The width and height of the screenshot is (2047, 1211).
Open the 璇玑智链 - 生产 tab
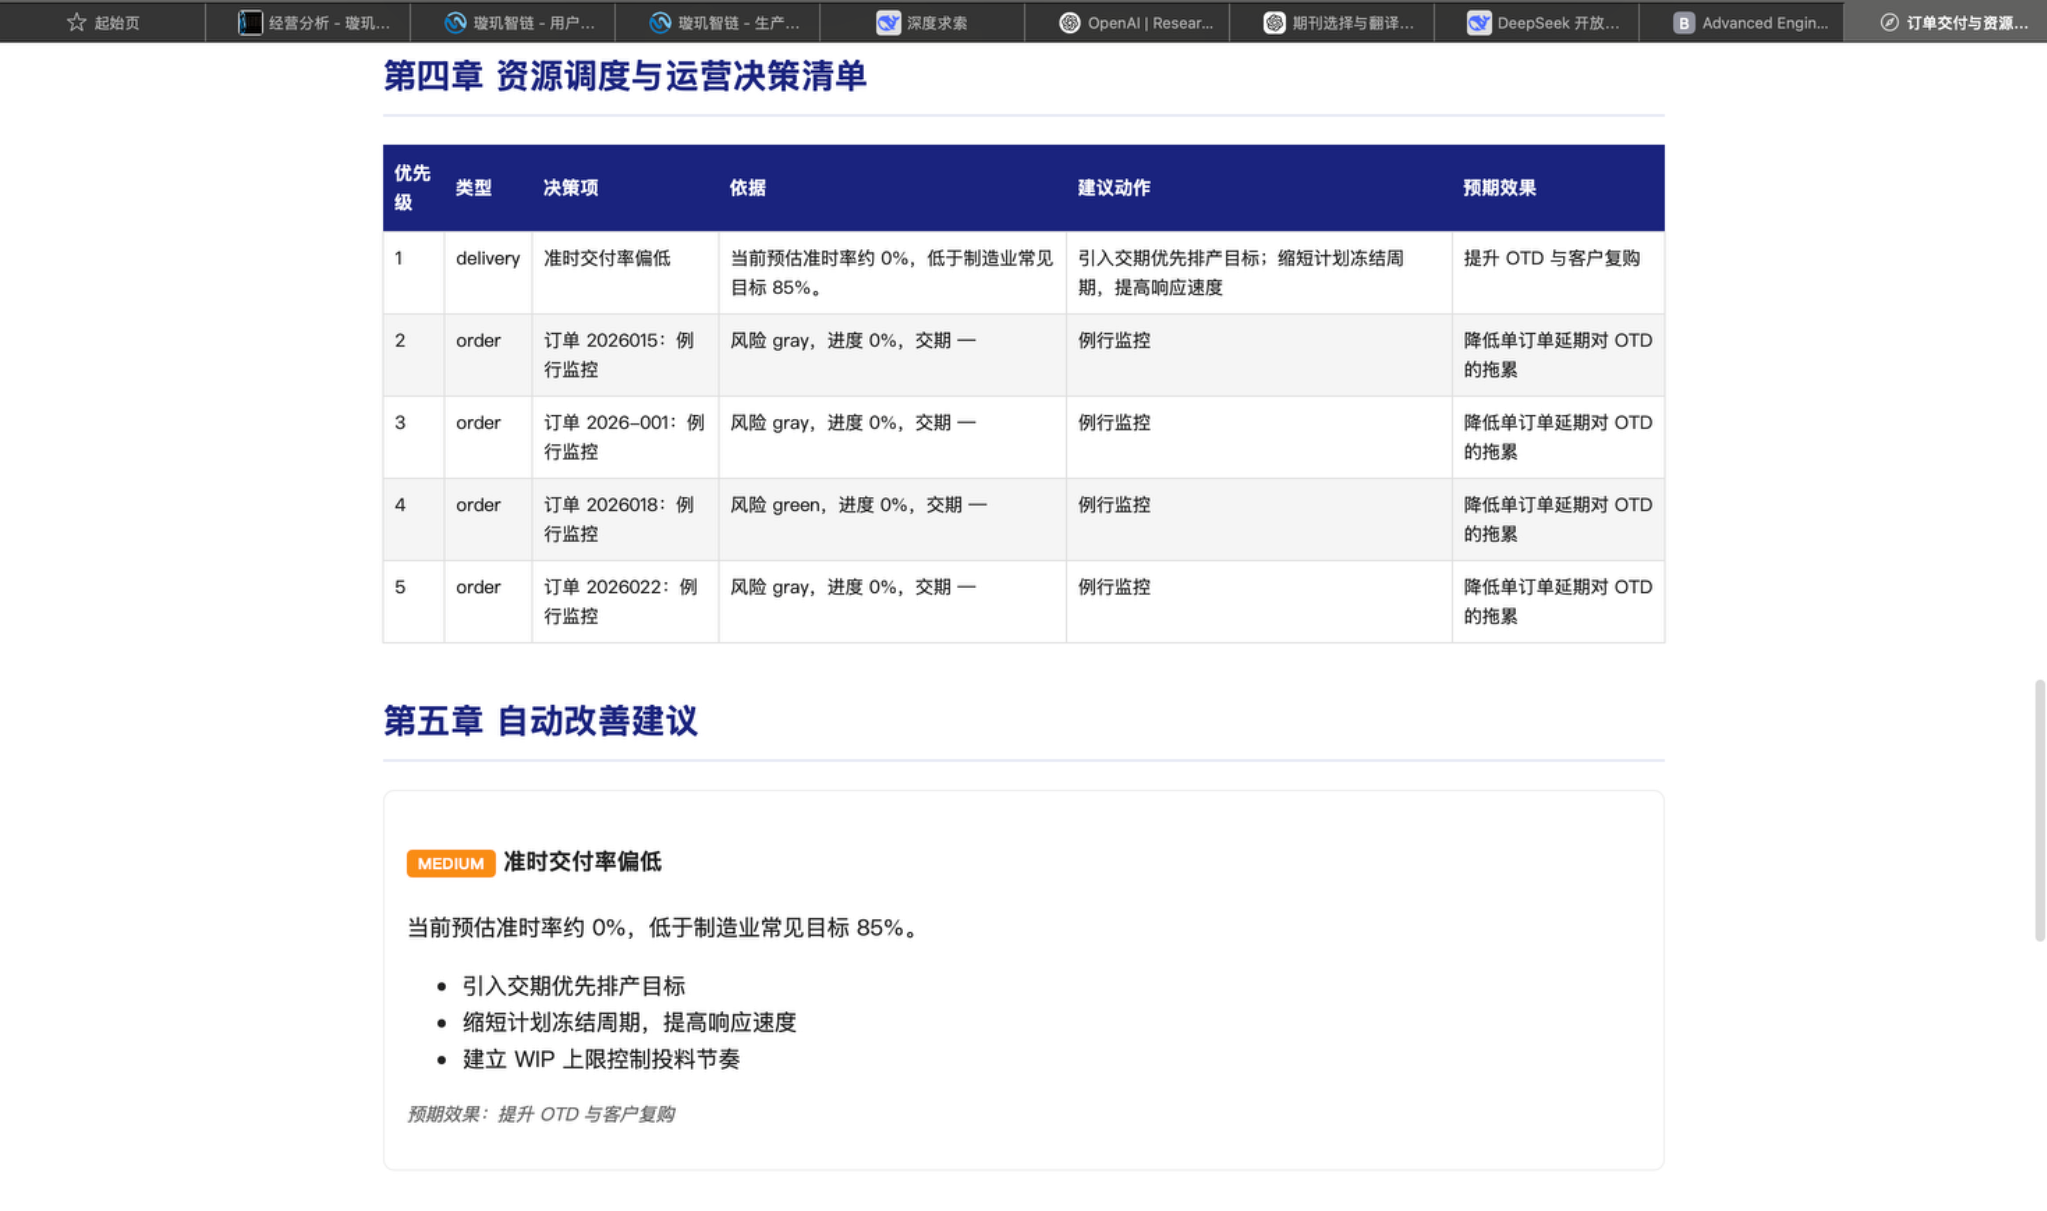point(718,22)
